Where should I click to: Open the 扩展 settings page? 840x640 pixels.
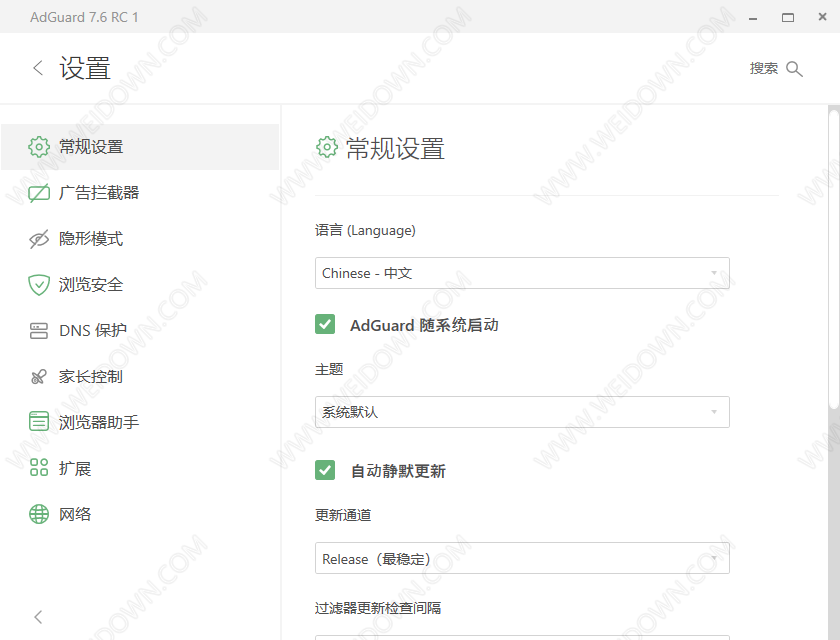click(x=140, y=469)
